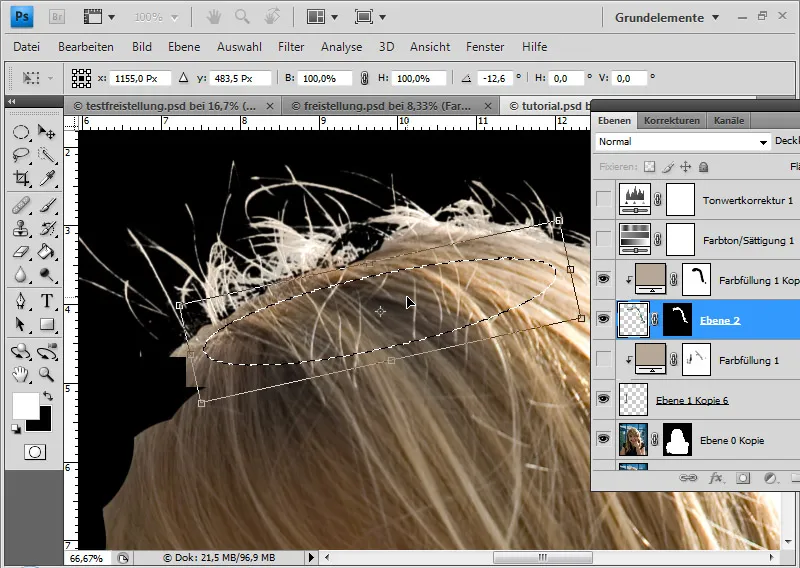800x568 pixels.
Task: Select the Burn tool
Action: pos(46,275)
